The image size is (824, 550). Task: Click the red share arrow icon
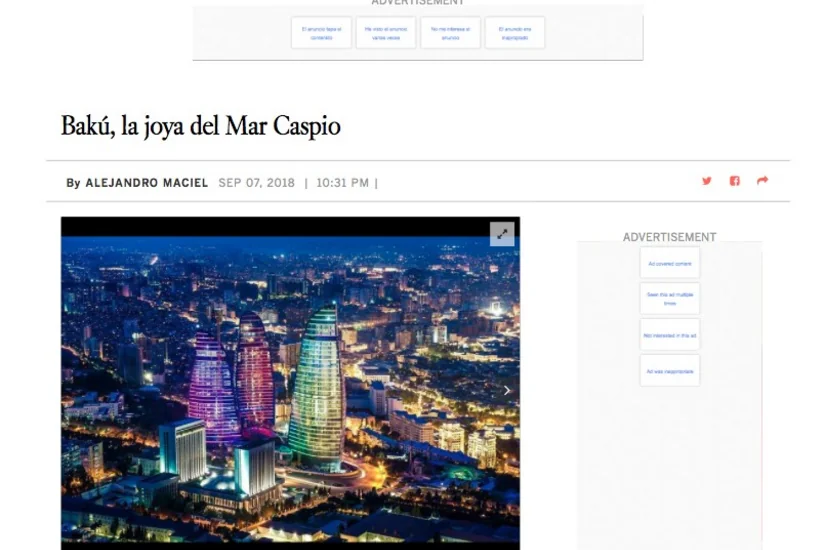pos(763,181)
